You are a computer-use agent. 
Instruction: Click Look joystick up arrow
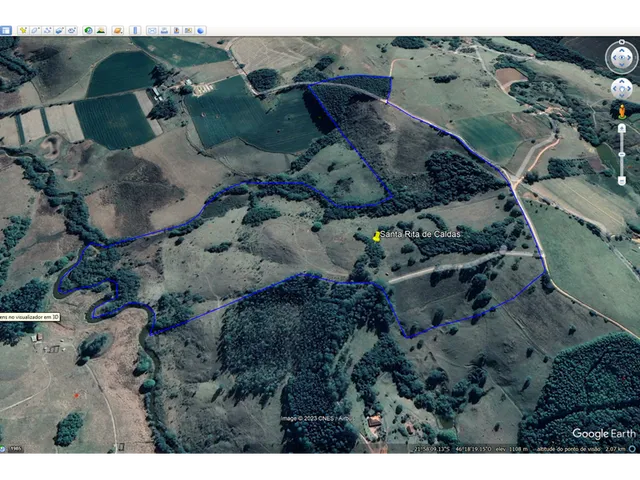point(621,50)
